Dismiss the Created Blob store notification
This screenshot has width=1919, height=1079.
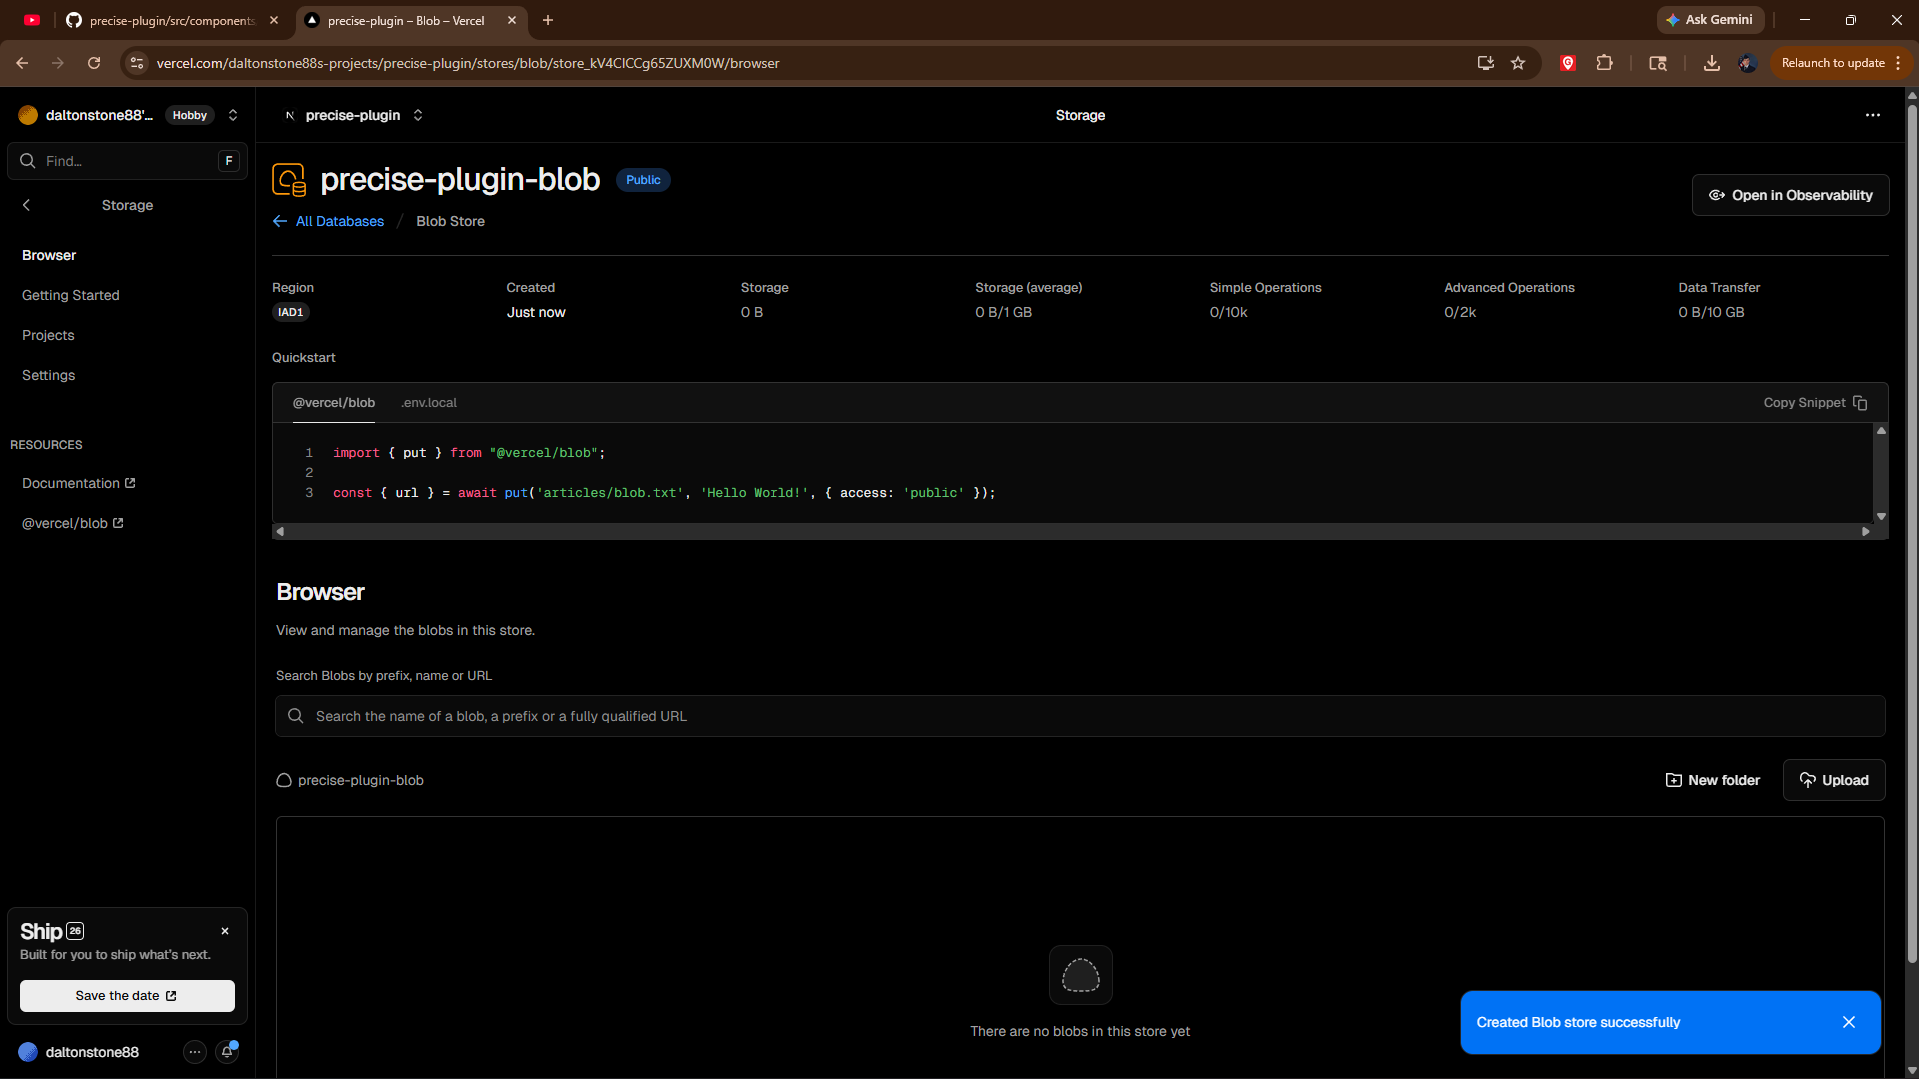pyautogui.click(x=1848, y=1022)
